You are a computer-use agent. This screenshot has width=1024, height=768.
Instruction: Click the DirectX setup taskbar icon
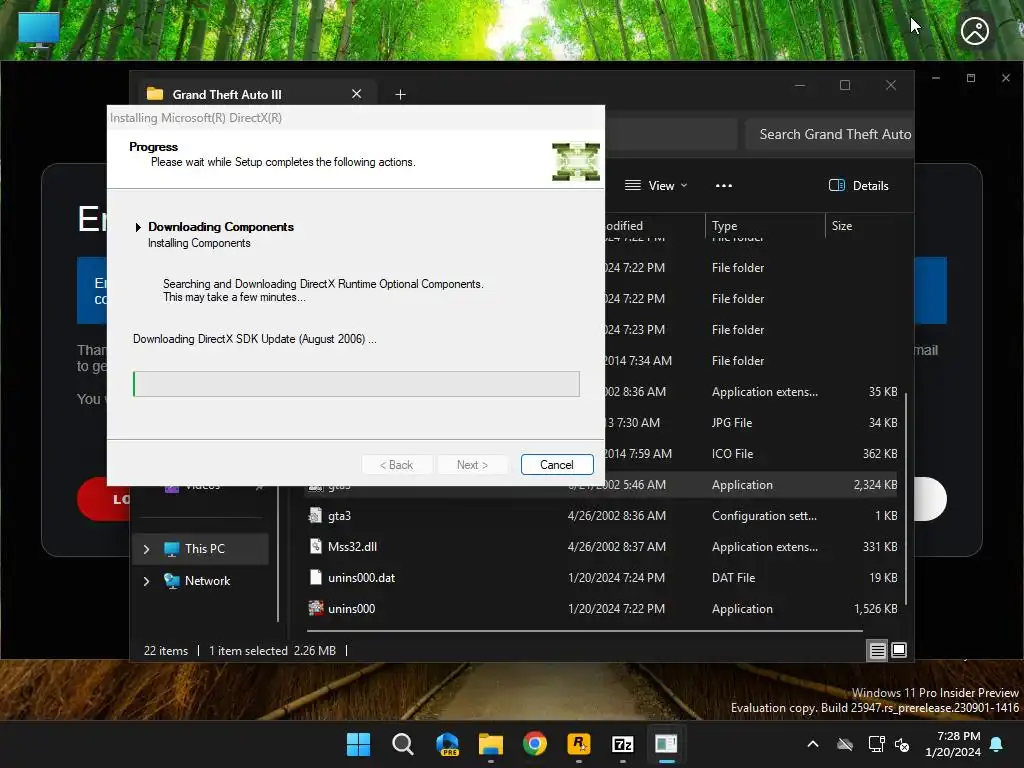point(666,744)
